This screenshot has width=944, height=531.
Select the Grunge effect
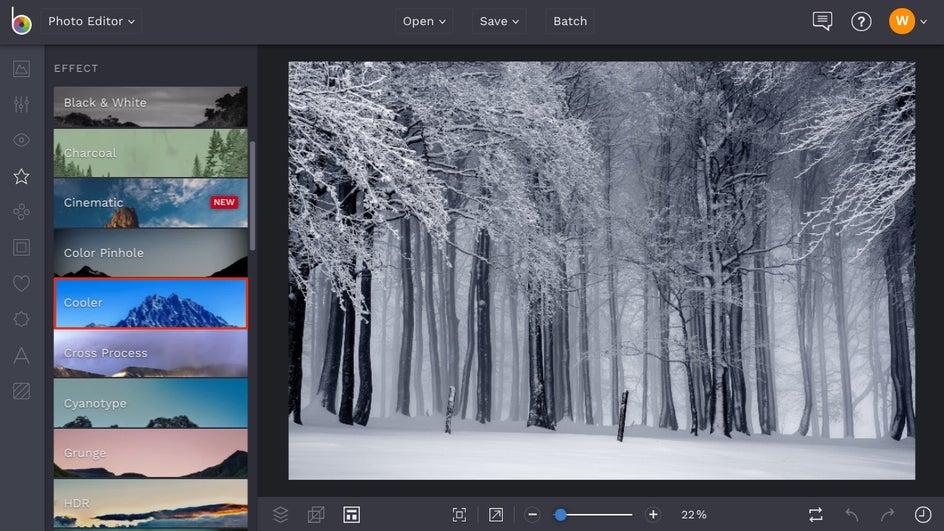(x=151, y=453)
